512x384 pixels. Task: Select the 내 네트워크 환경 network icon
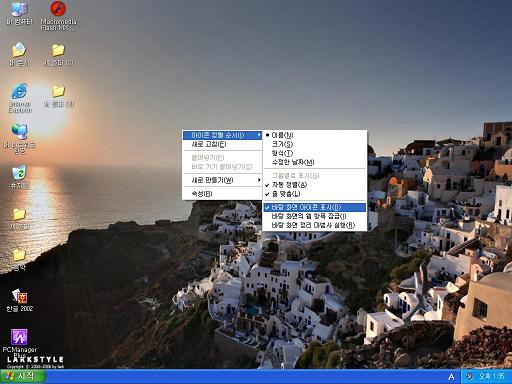pyautogui.click(x=19, y=139)
